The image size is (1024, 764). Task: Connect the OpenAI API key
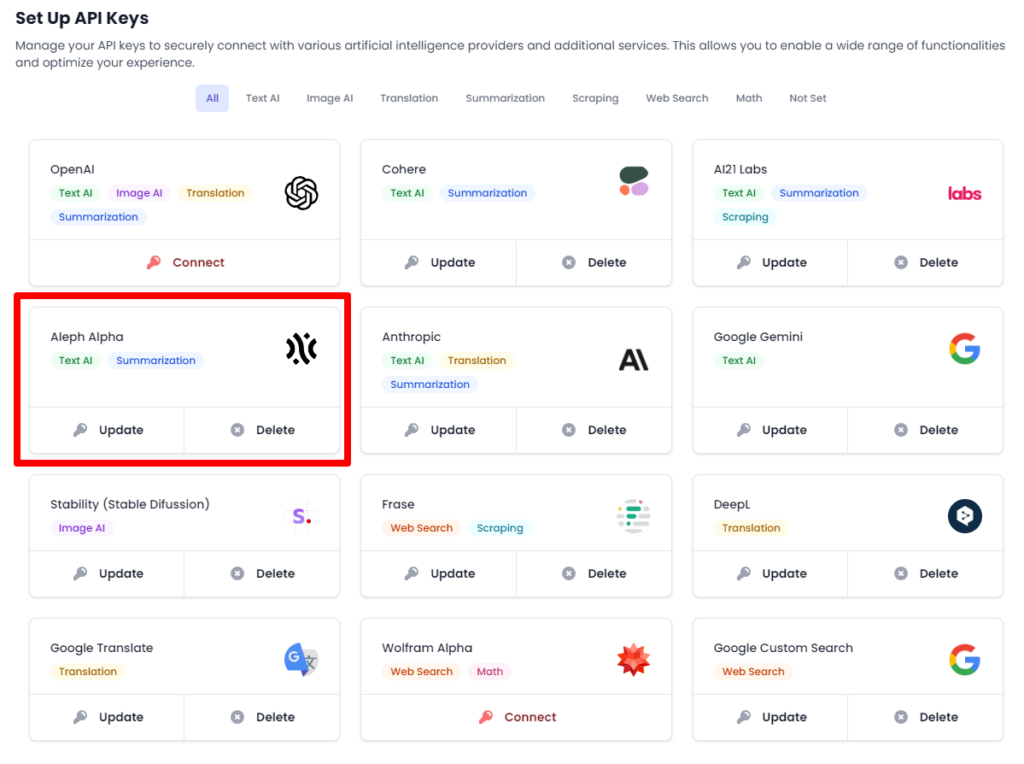click(184, 262)
